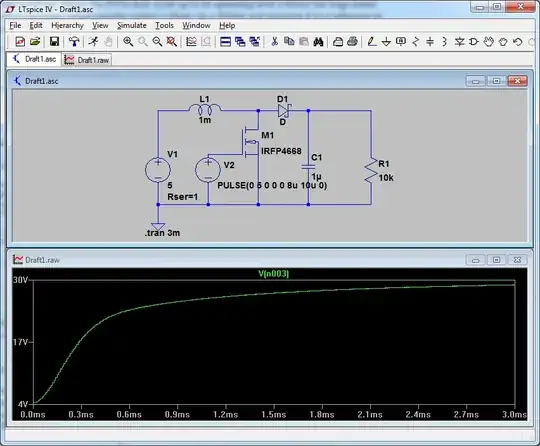Click the PULSE(0 5 0 0 0 8u 10u 0) text
This screenshot has height=446, width=540.
click(x=272, y=185)
